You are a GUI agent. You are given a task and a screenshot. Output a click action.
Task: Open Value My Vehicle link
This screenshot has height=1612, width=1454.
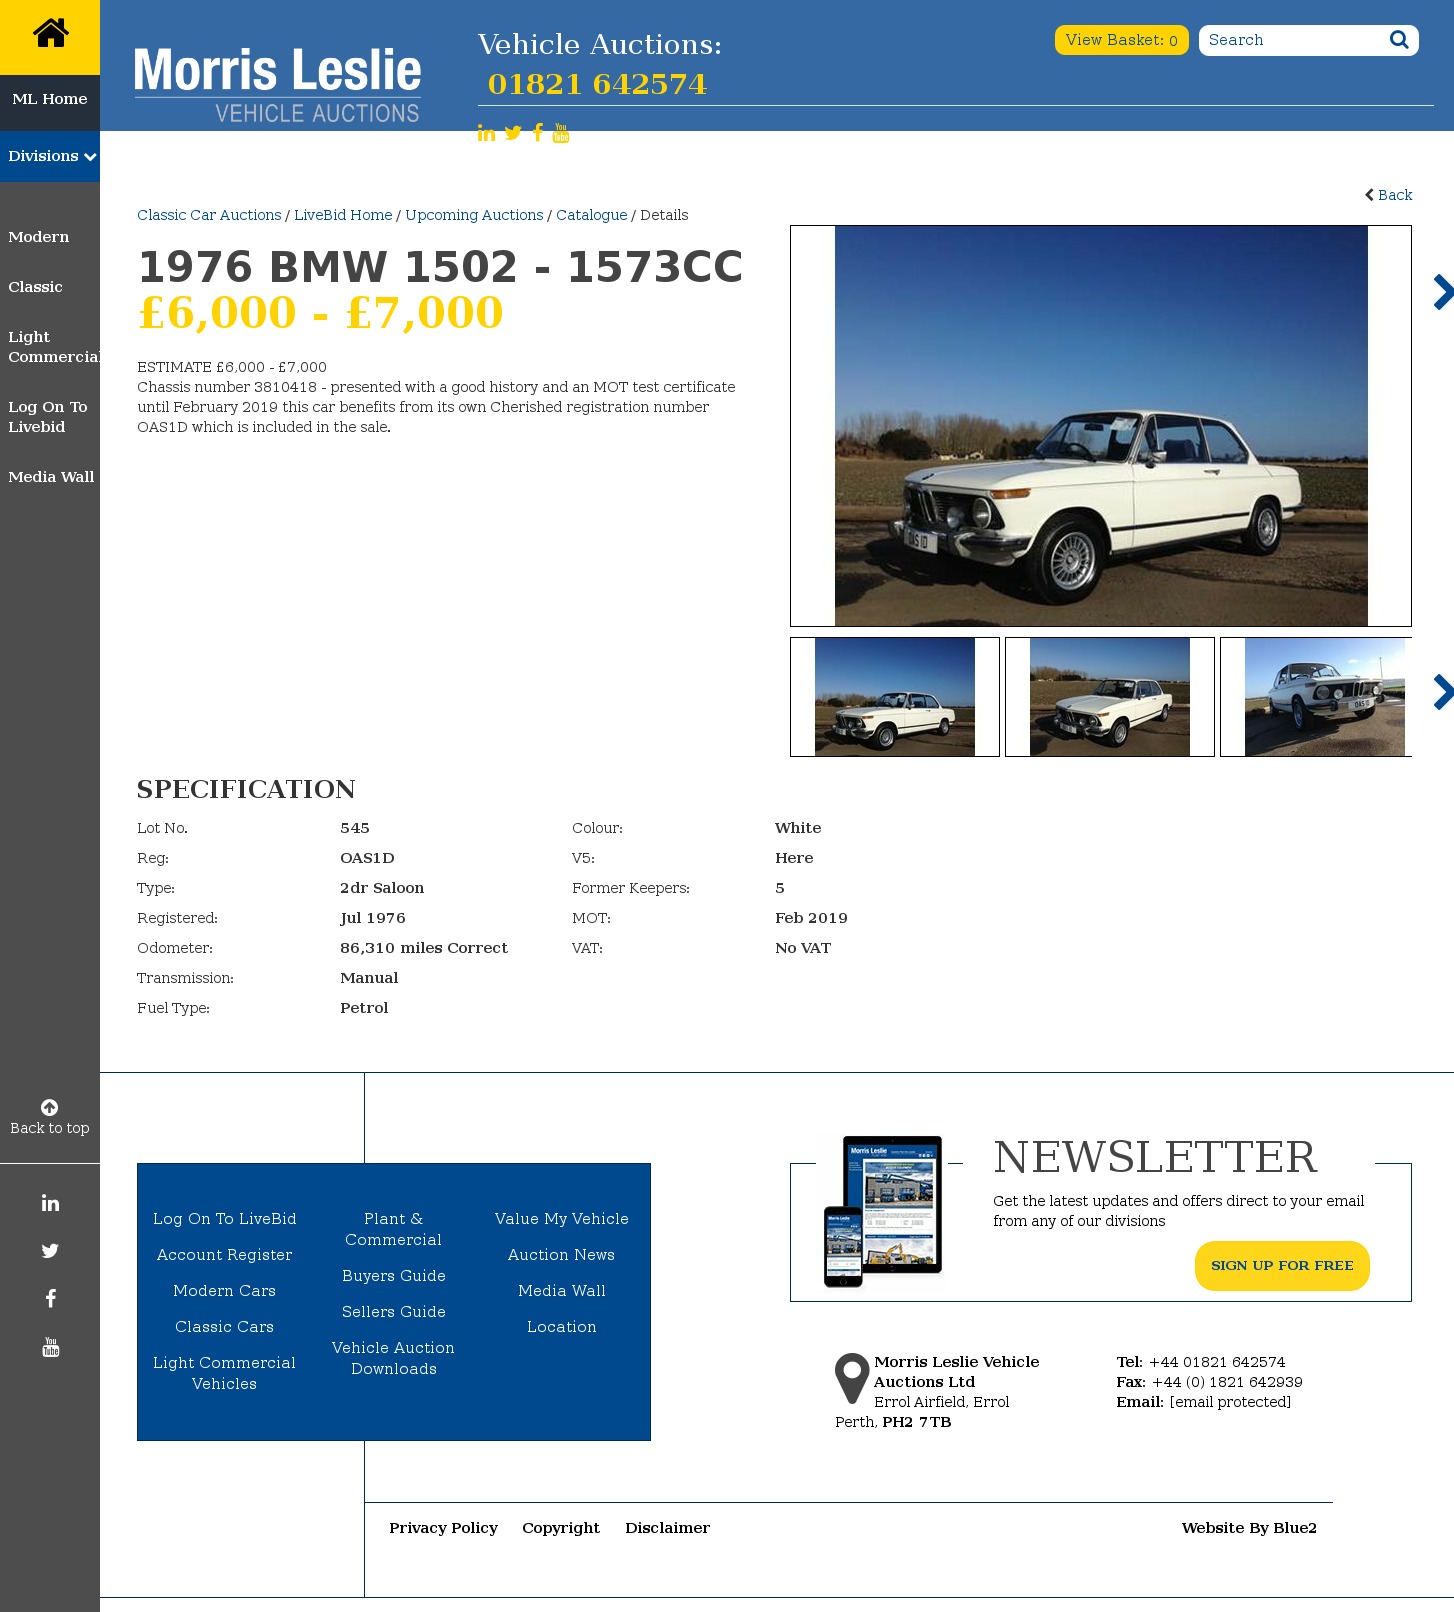coord(561,1219)
